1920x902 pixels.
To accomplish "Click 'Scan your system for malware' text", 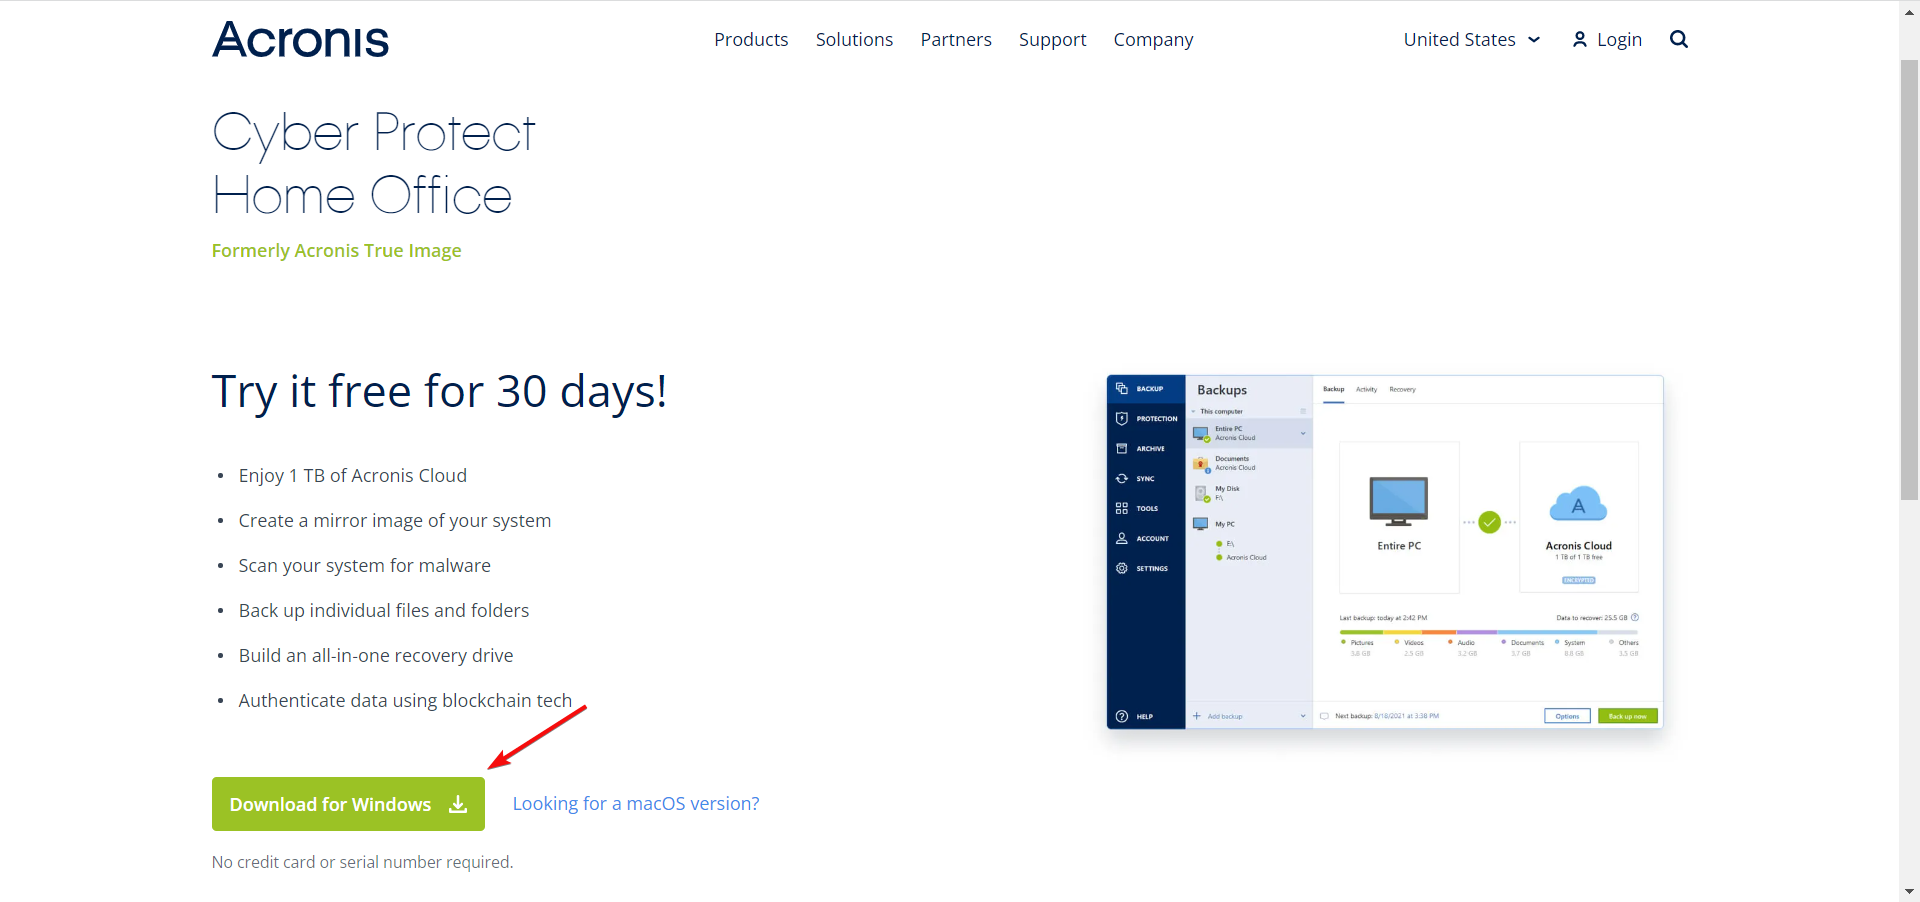I will tap(364, 566).
